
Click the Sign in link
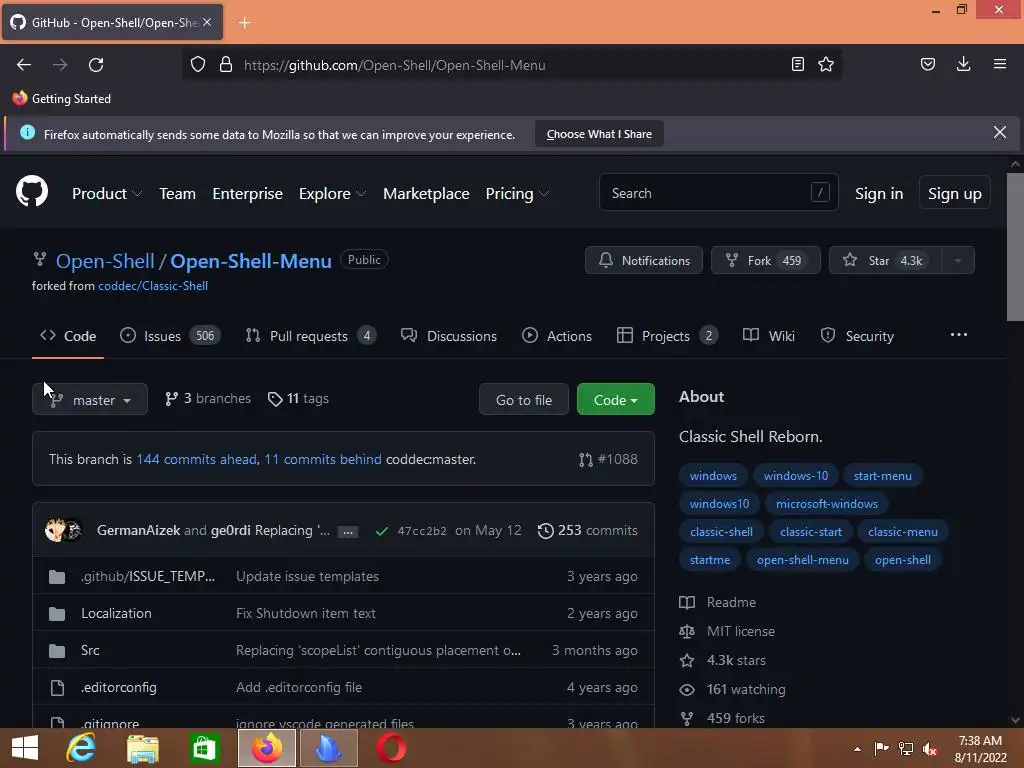[879, 193]
